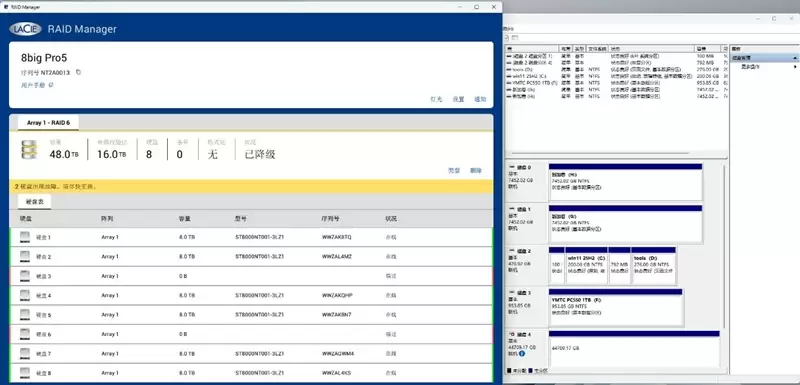Click the degraded status text in array summary
This screenshot has width=800, height=385.
tap(260, 154)
